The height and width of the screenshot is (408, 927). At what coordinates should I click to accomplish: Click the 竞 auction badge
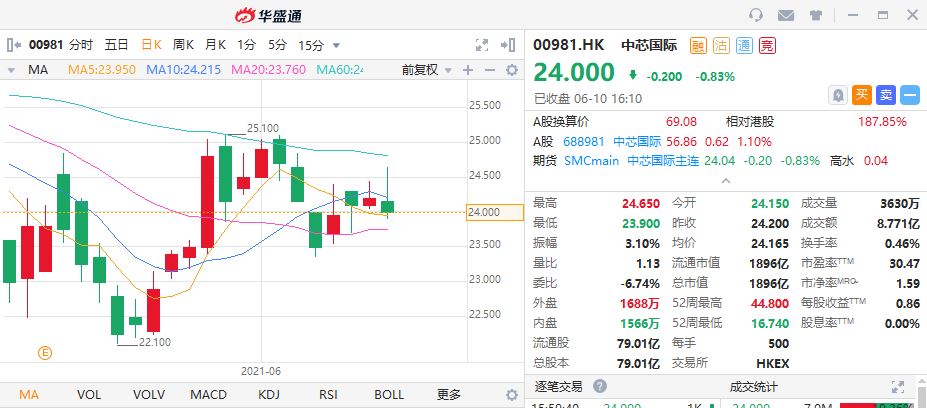tap(767, 46)
